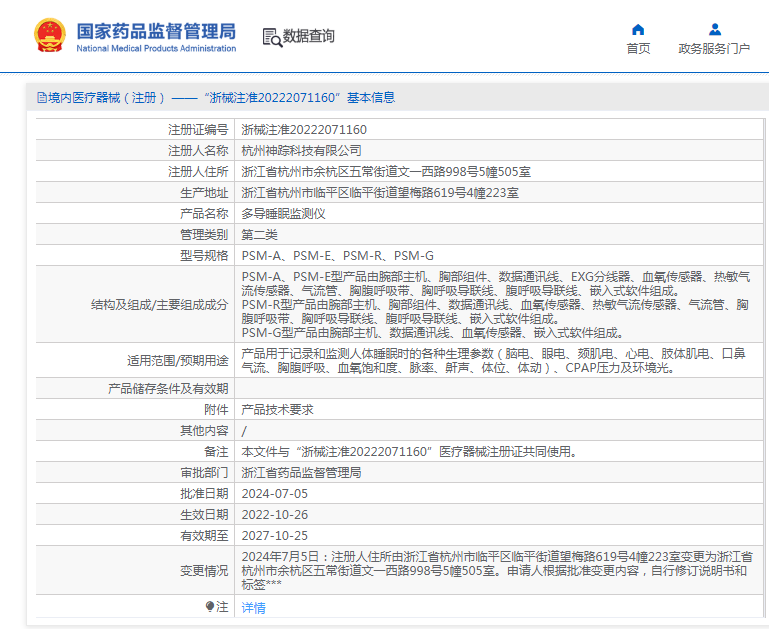Click the 产品技术要求 attachment text

pos(278,410)
